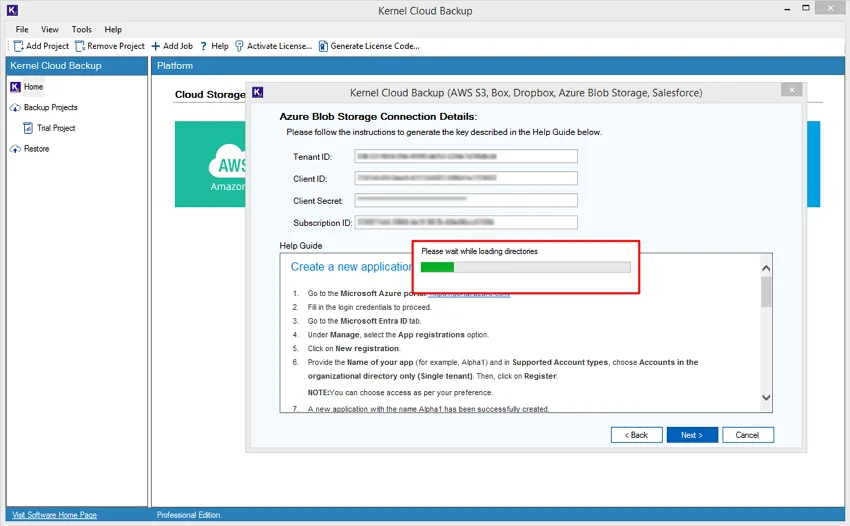850x526 pixels.
Task: Click the Home icon in sidebar
Action: (x=15, y=87)
